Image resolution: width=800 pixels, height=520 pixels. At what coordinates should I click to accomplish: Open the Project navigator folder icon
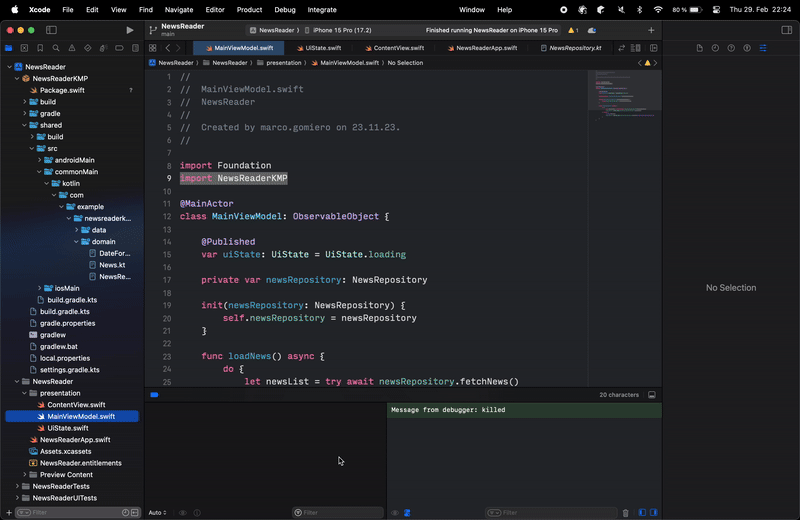coord(9,48)
